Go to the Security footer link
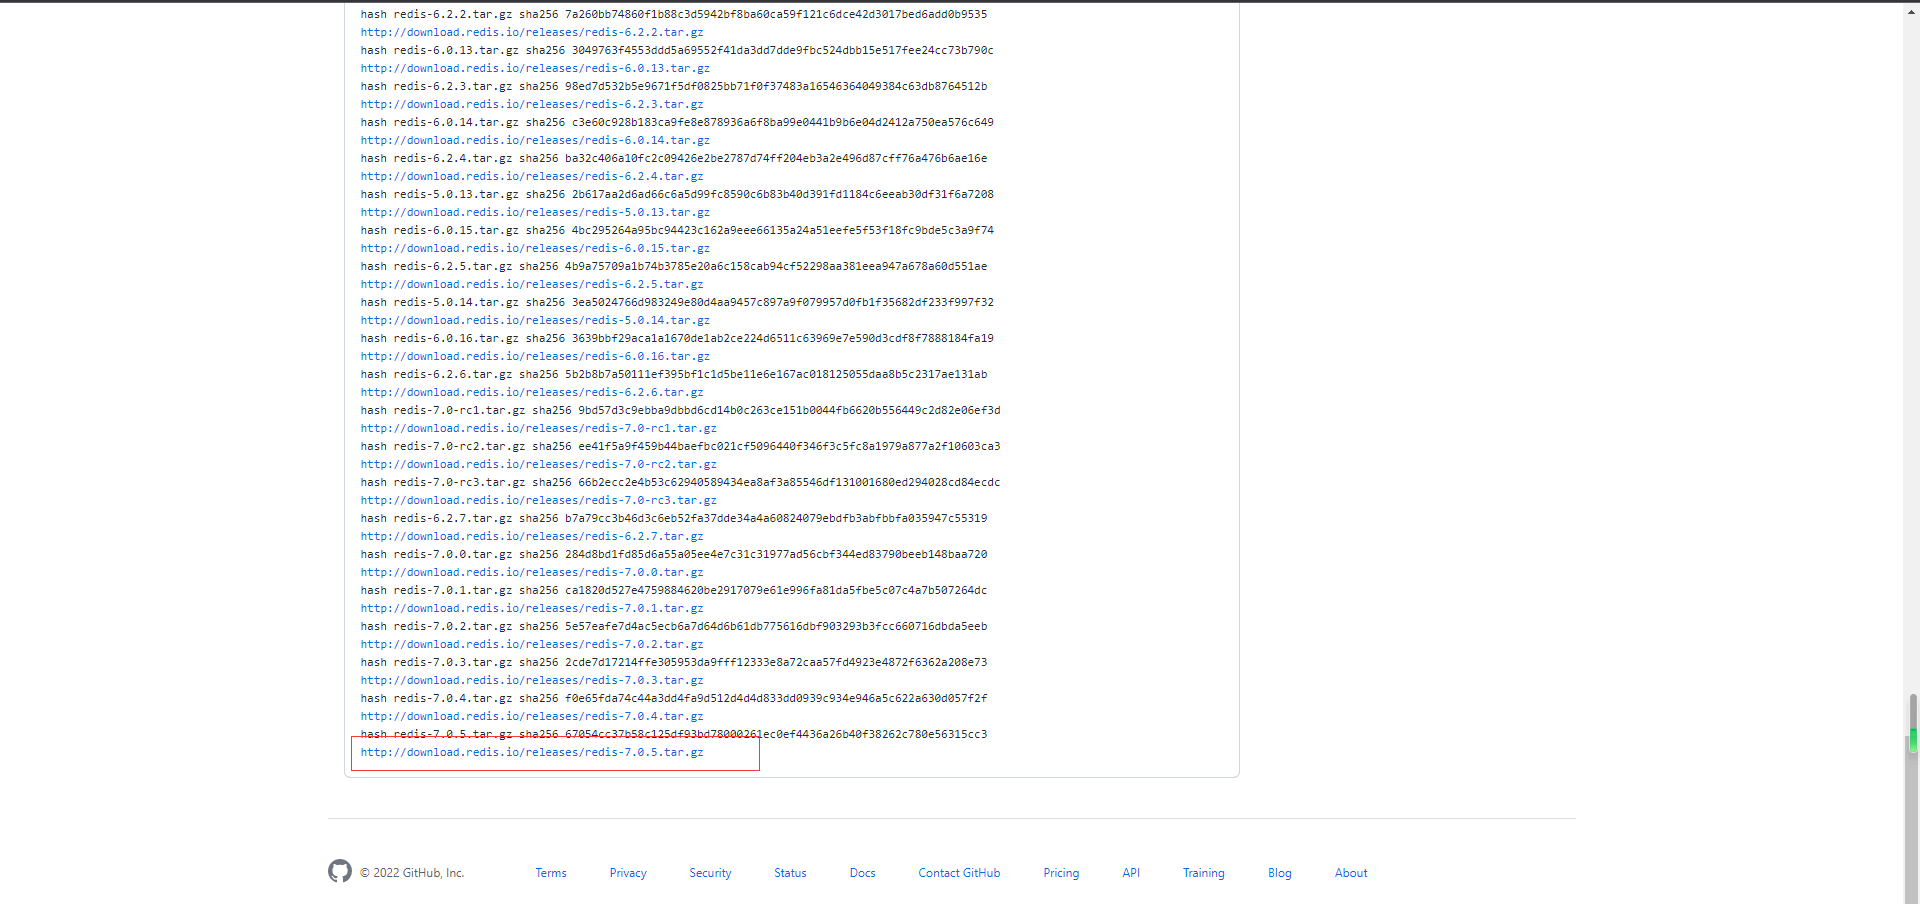Image resolution: width=1920 pixels, height=904 pixels. [x=710, y=873]
